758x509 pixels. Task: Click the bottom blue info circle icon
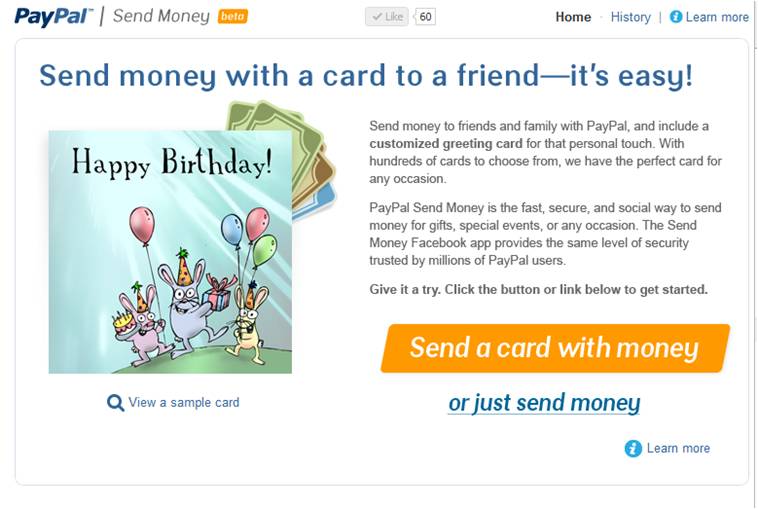pos(633,449)
